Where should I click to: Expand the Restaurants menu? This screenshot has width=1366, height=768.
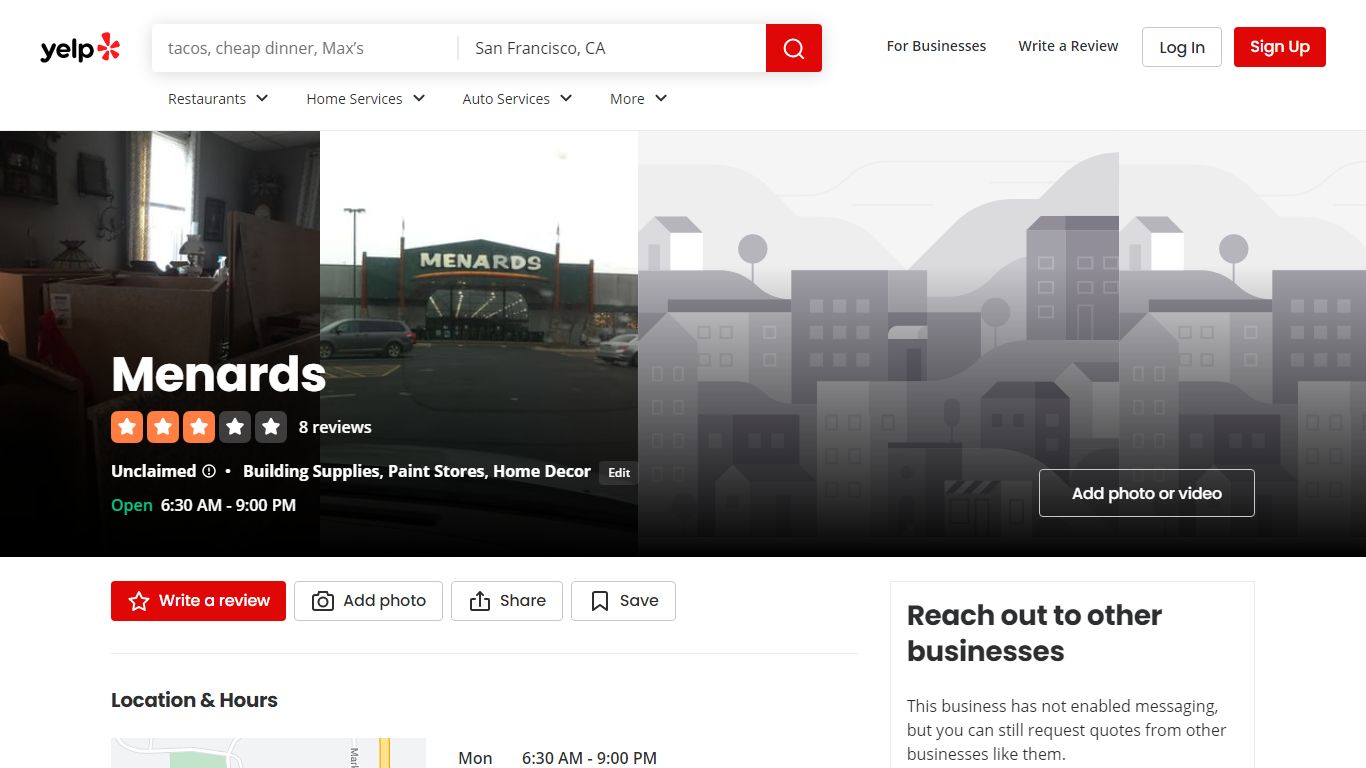point(218,98)
